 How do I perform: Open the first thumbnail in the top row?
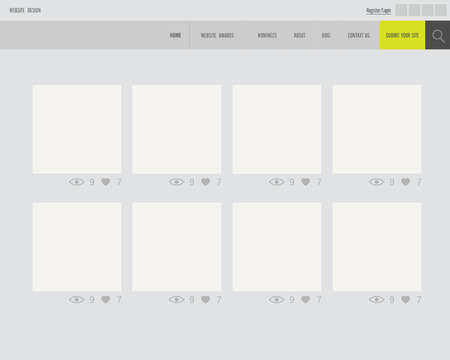click(77, 129)
